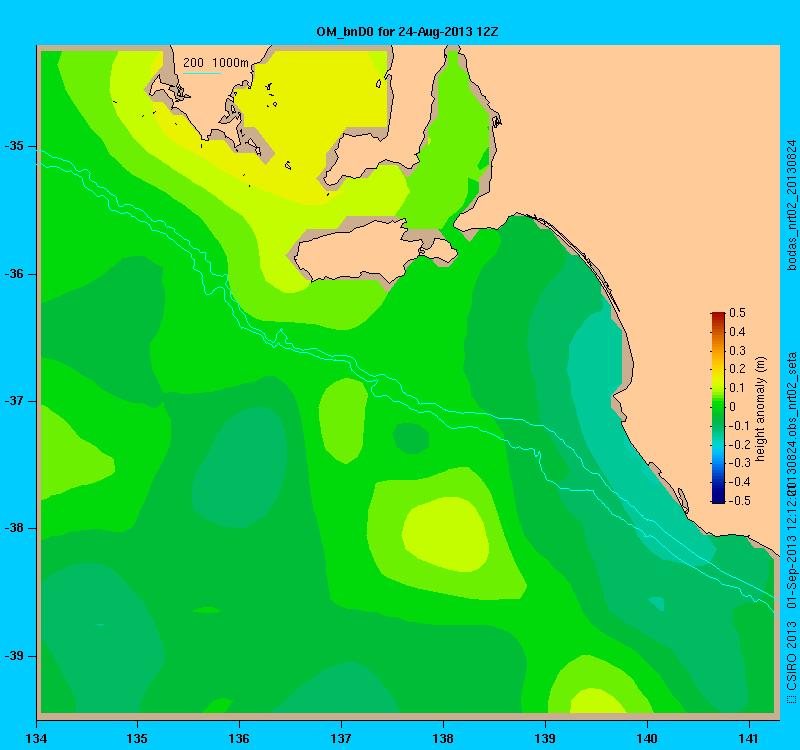Click the '134' longitude axis label
Screen dimensions: 800x750
point(37,738)
